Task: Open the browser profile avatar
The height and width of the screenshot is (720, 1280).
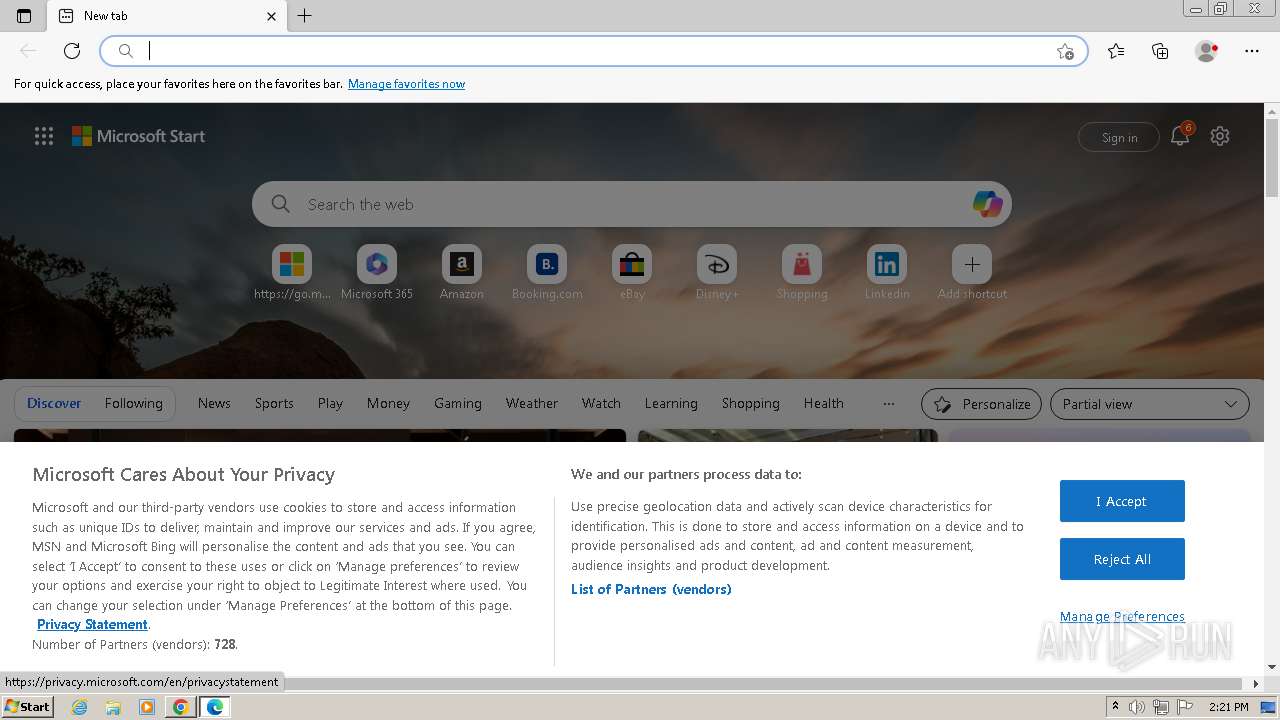Action: [1207, 51]
